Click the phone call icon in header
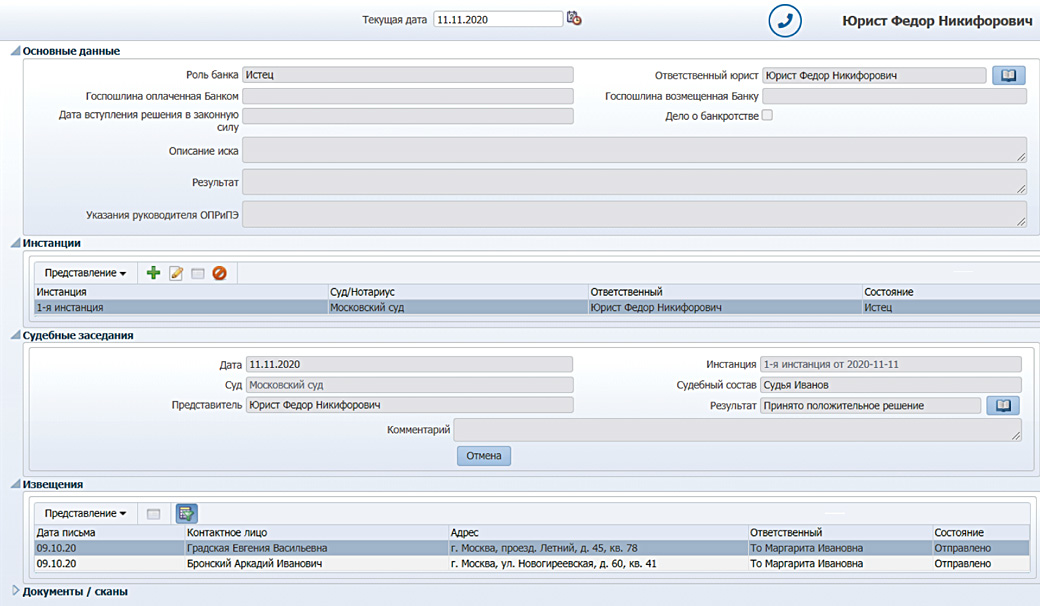 coord(785,21)
